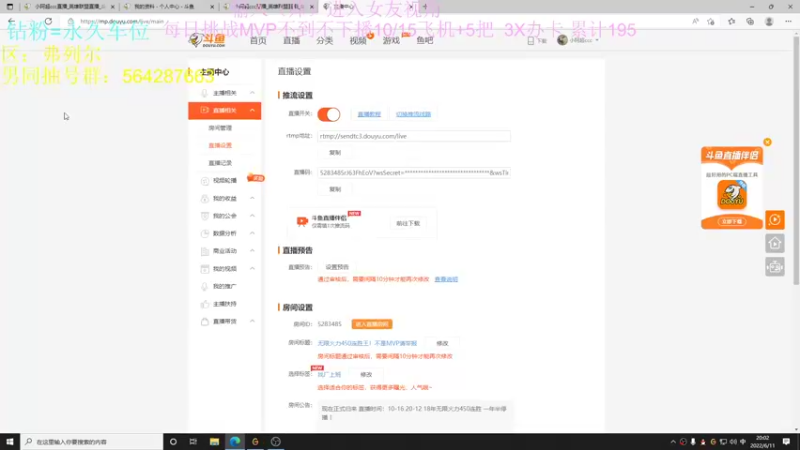Click the 切换推流线路 link beside live switch
The width and height of the screenshot is (800, 450).
click(413, 114)
